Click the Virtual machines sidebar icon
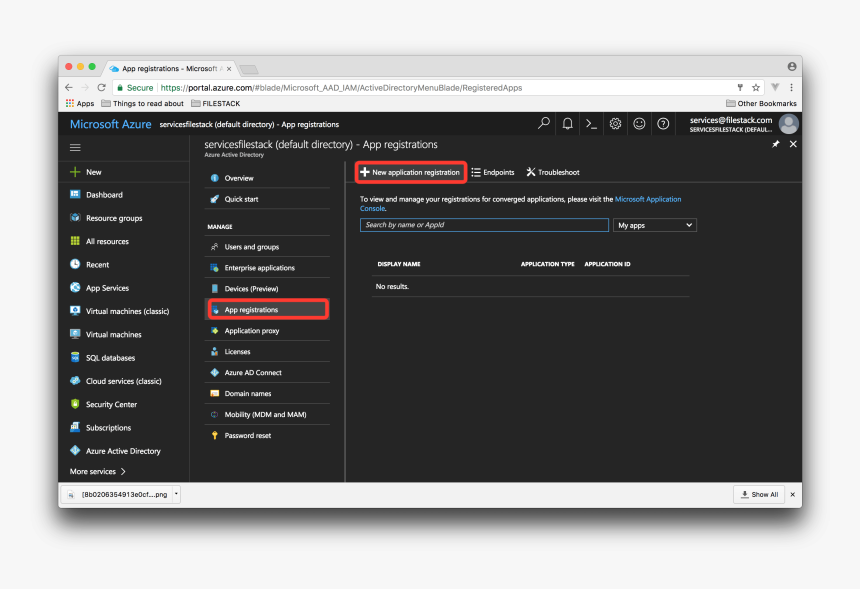The width and height of the screenshot is (860, 589). click(75, 334)
